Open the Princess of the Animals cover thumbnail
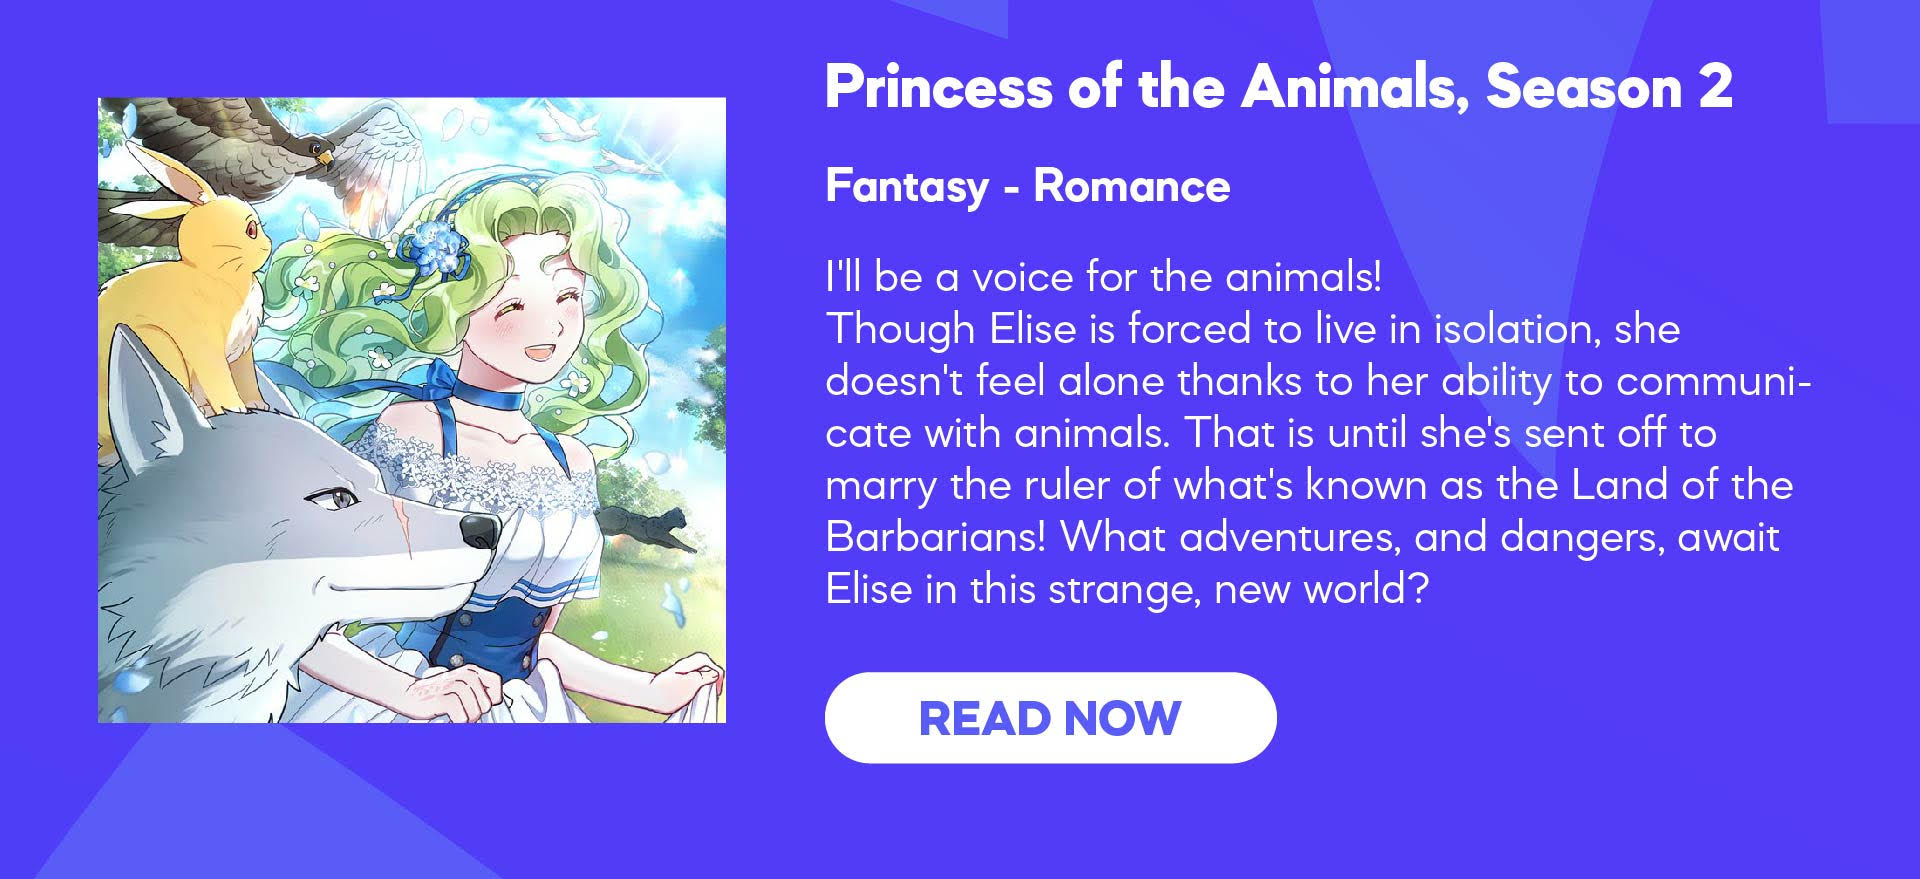 (x=412, y=410)
